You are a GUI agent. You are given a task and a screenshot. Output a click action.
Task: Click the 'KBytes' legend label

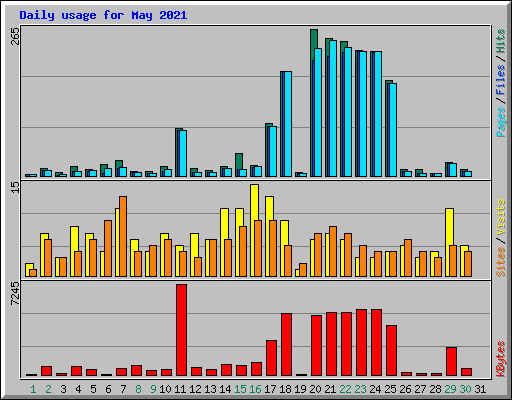point(501,359)
